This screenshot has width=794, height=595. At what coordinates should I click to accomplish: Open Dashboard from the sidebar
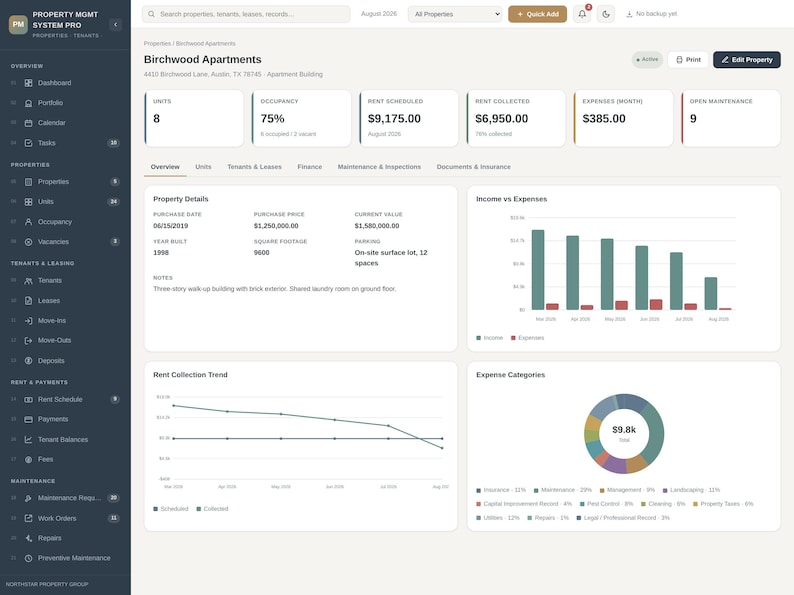click(x=65, y=83)
